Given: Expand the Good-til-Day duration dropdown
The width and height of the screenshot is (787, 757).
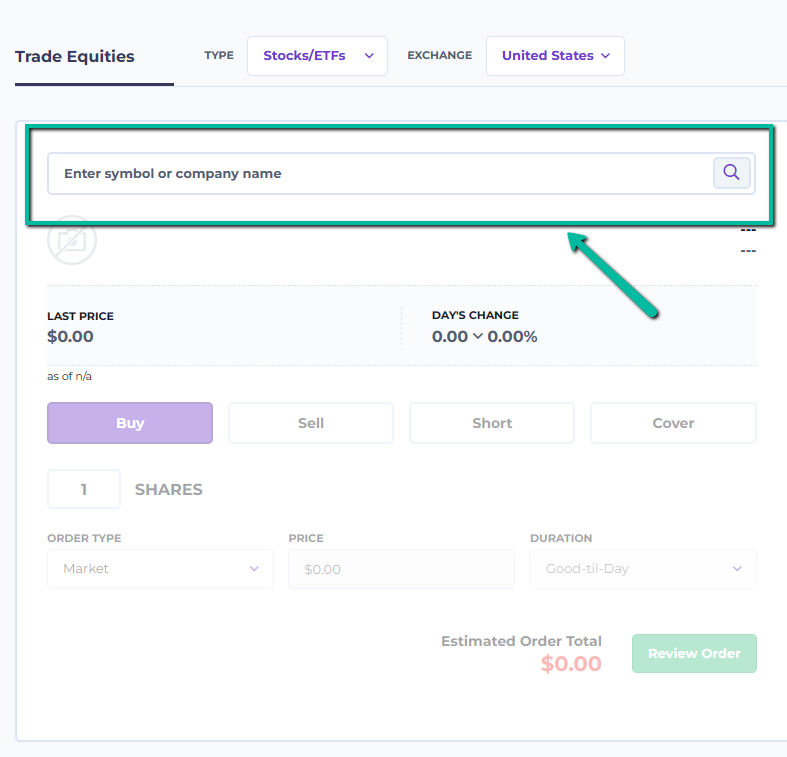Looking at the screenshot, I should point(643,569).
